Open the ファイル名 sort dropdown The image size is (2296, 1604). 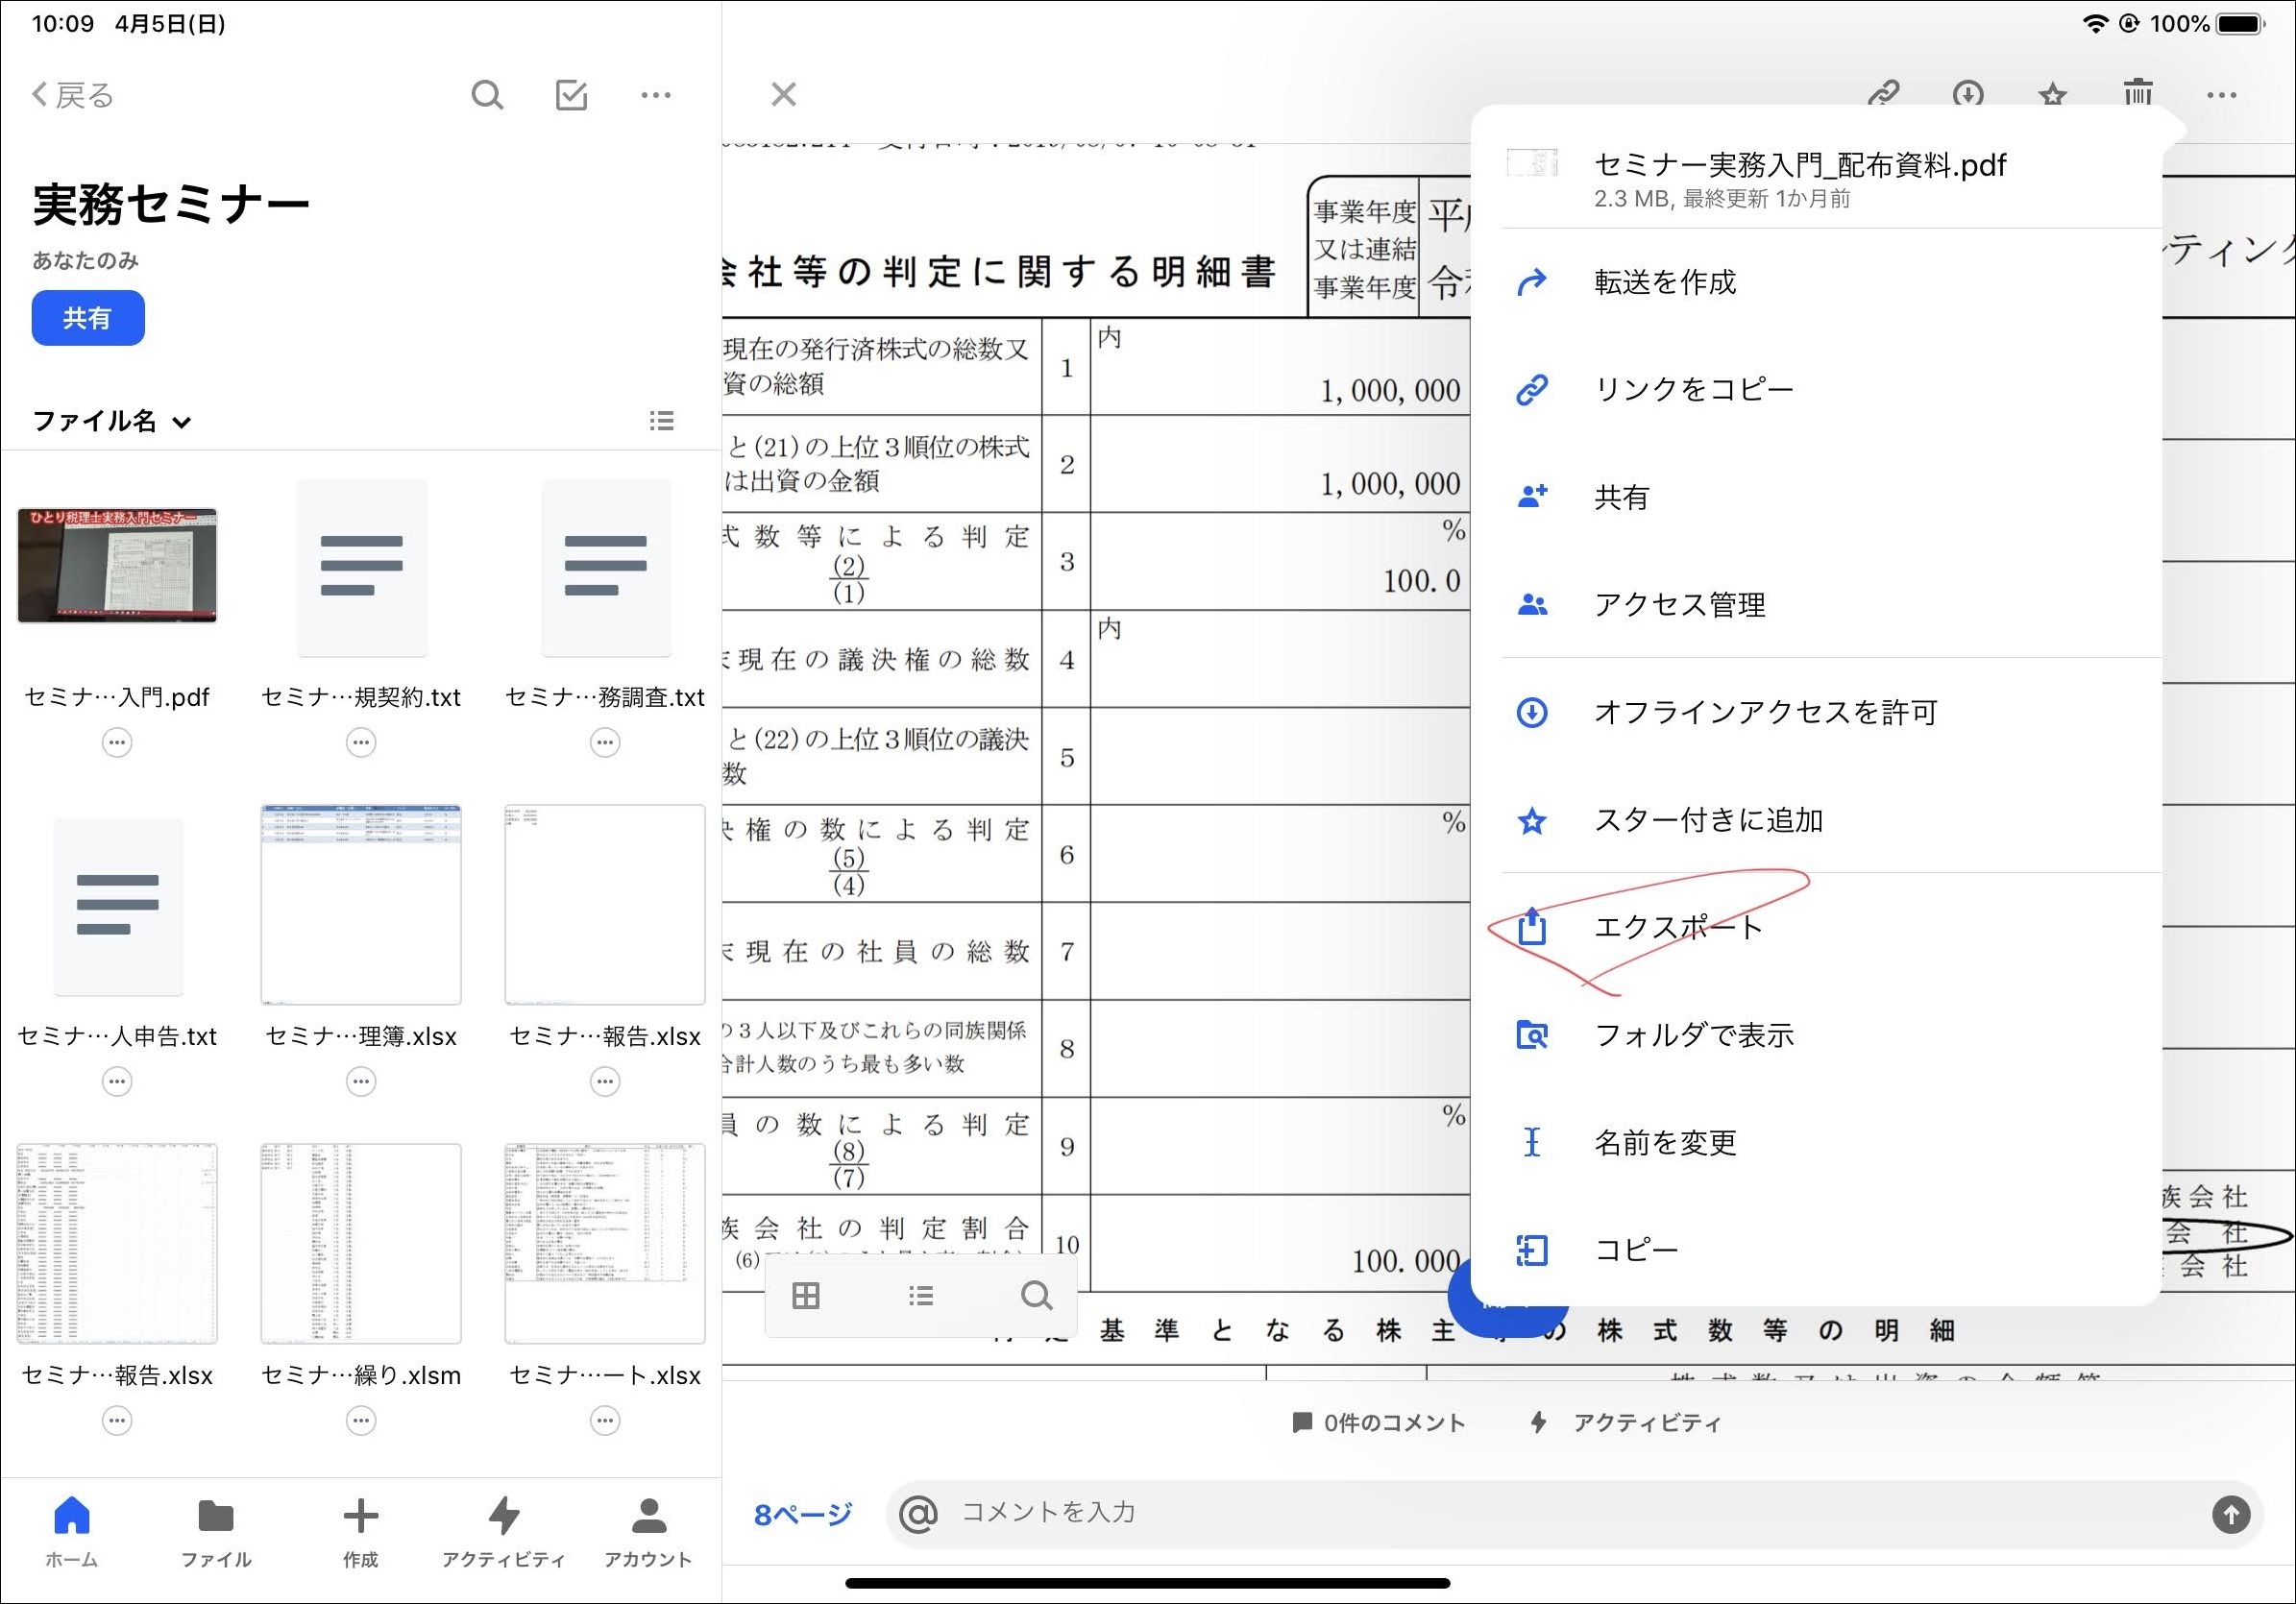pos(111,421)
